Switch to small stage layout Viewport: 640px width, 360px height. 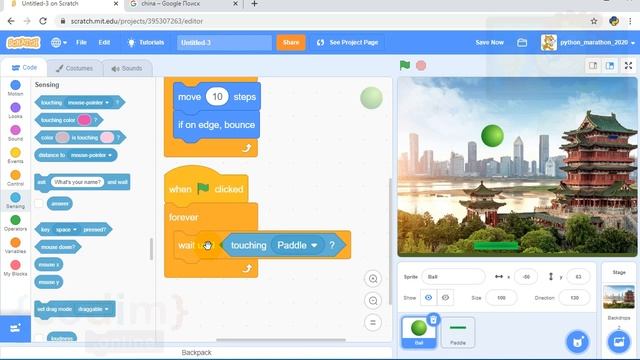tap(593, 65)
